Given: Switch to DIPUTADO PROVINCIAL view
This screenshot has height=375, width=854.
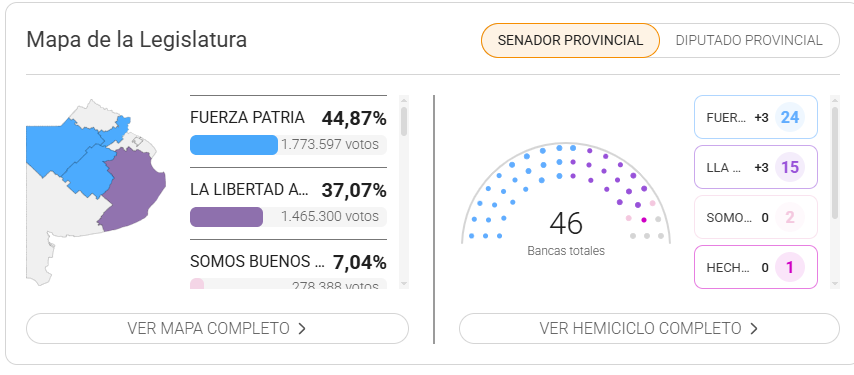Looking at the screenshot, I should point(749,40).
